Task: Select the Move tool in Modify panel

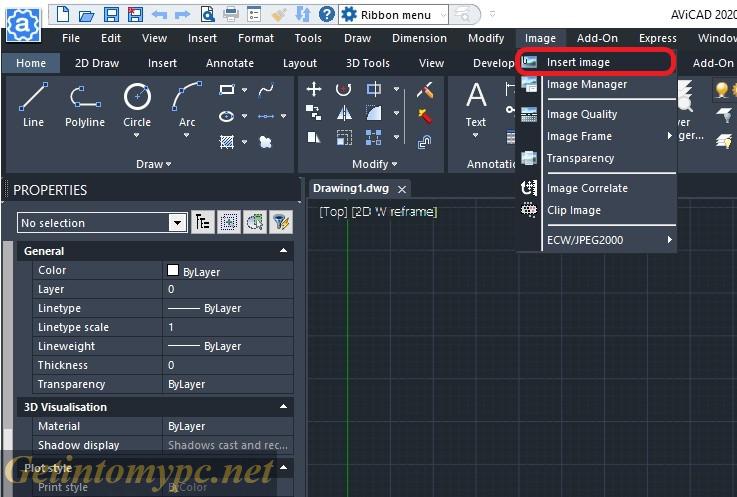Action: point(314,89)
